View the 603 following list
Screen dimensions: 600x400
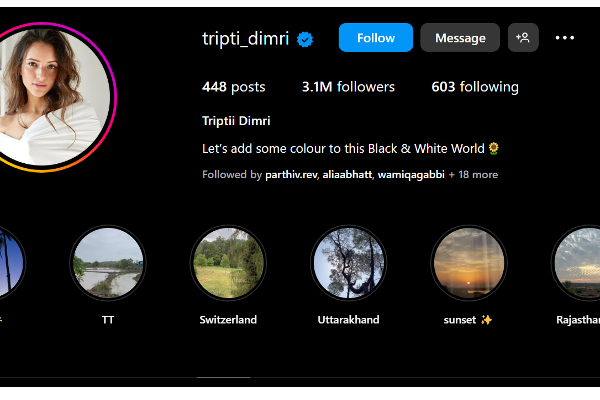click(475, 87)
